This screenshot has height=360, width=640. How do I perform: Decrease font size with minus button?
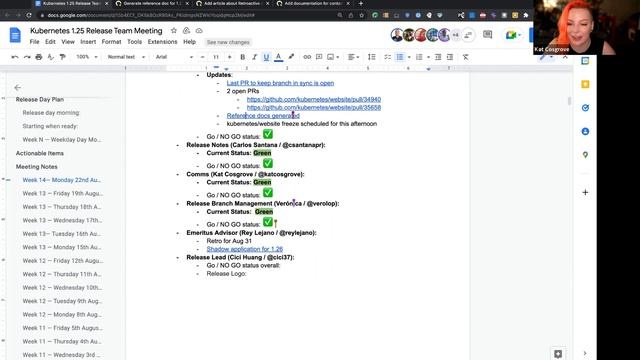[x=202, y=57]
